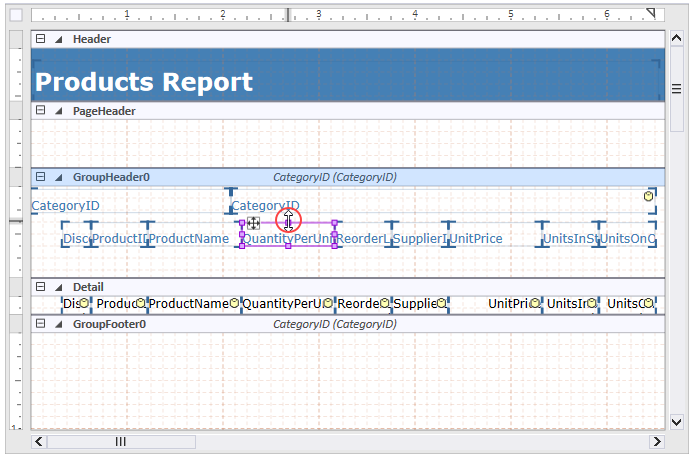Click the move handle on QuantityPerUnit label
The width and height of the screenshot is (694, 461).
254,223
